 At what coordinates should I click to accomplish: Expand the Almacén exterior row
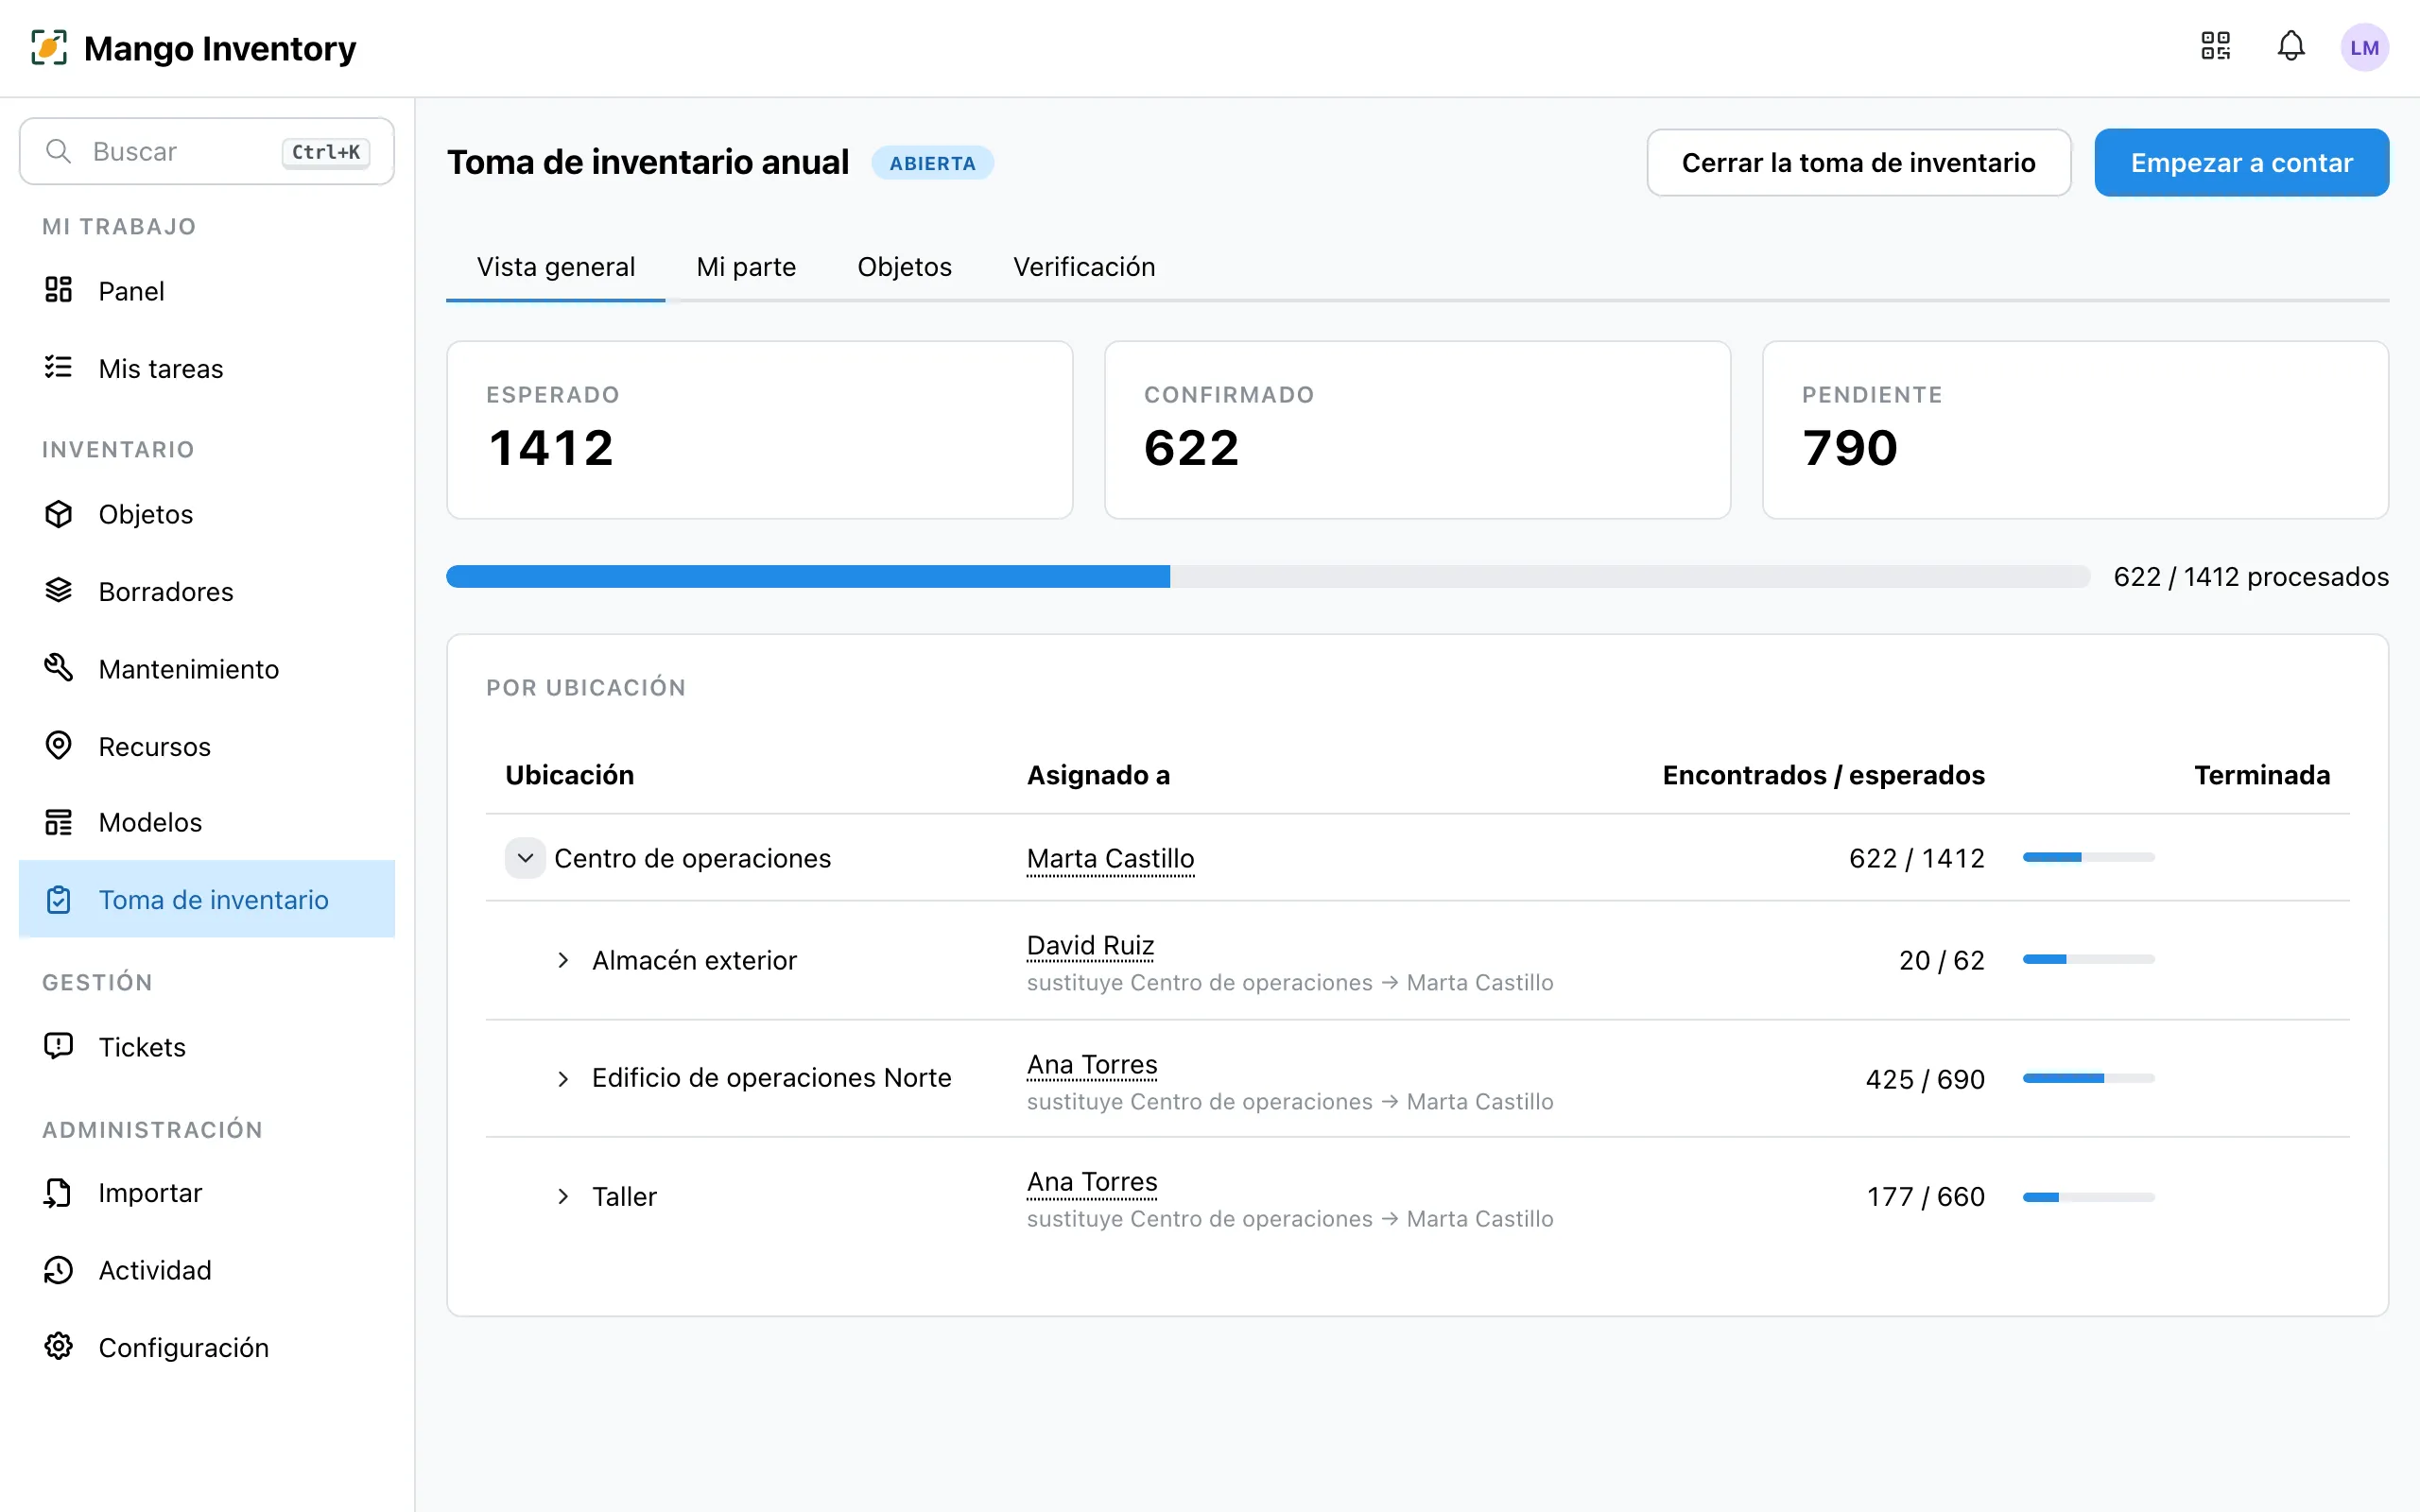(x=563, y=960)
